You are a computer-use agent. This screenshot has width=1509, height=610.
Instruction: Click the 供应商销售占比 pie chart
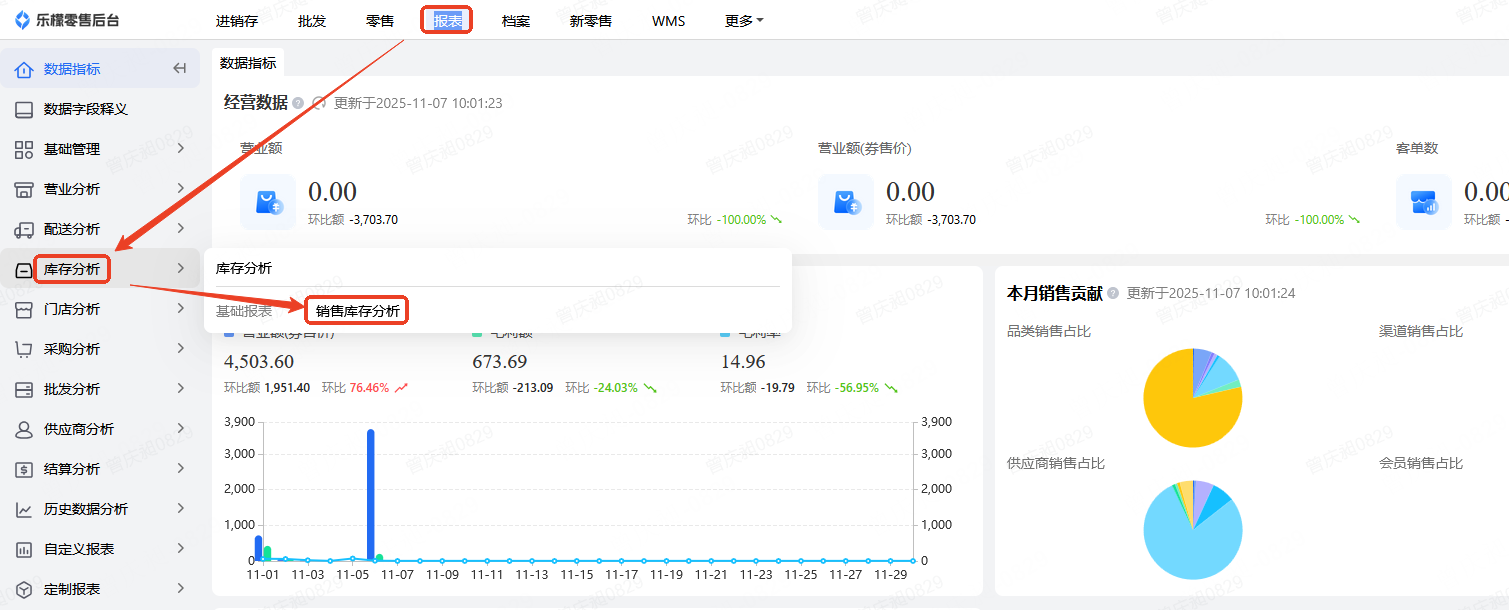pyautogui.click(x=1193, y=530)
